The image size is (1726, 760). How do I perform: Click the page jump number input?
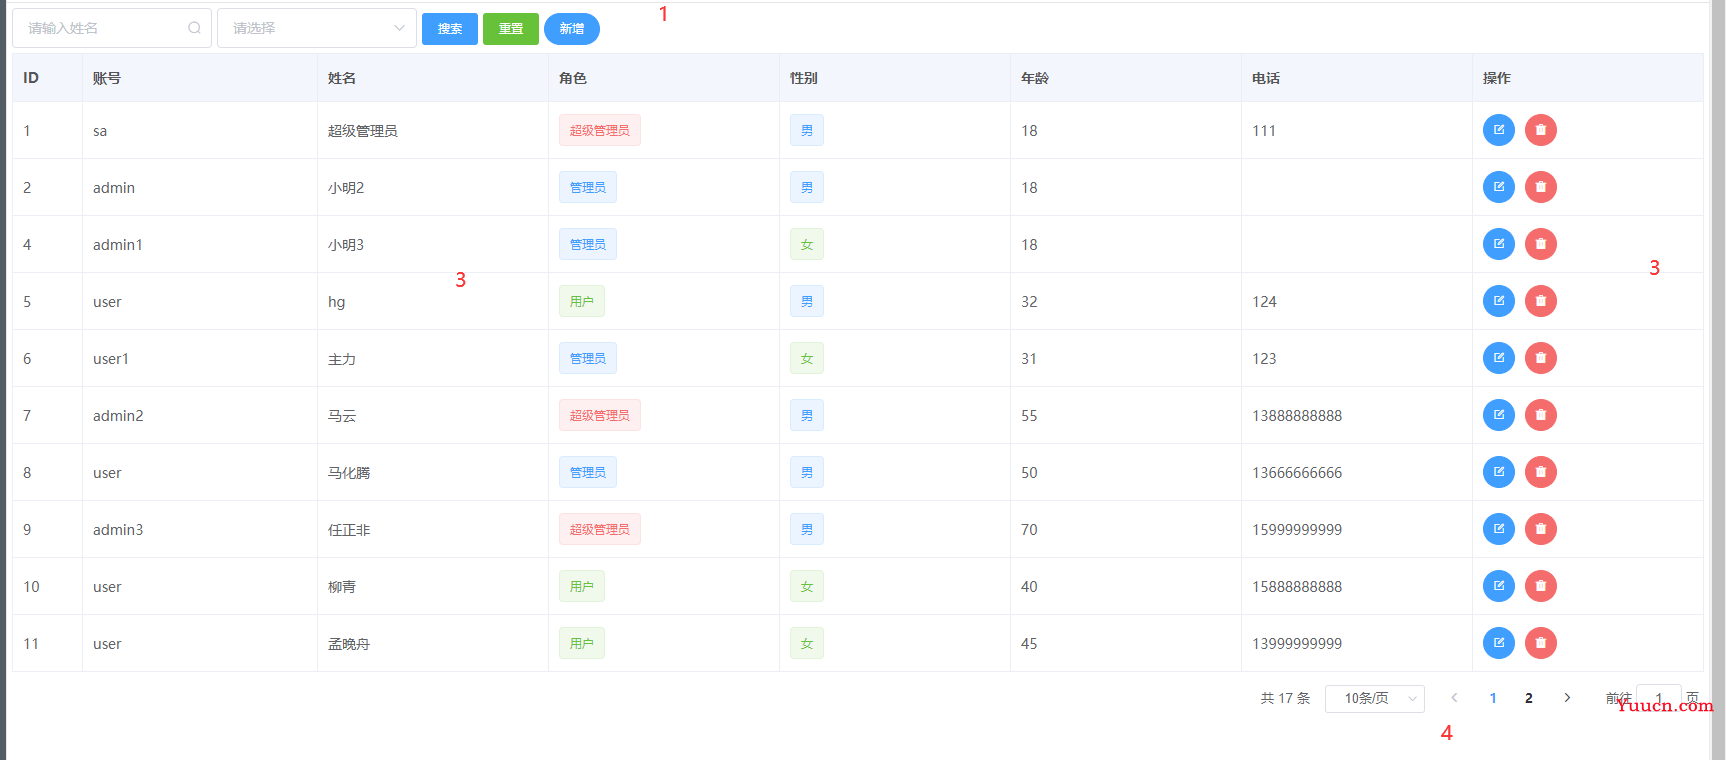pos(1658,697)
